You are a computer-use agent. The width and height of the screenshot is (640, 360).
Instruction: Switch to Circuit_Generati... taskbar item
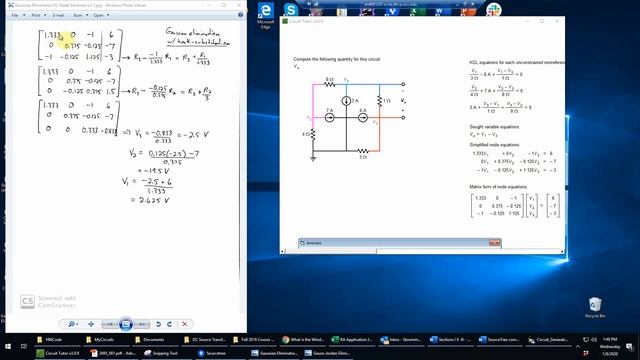point(548,340)
